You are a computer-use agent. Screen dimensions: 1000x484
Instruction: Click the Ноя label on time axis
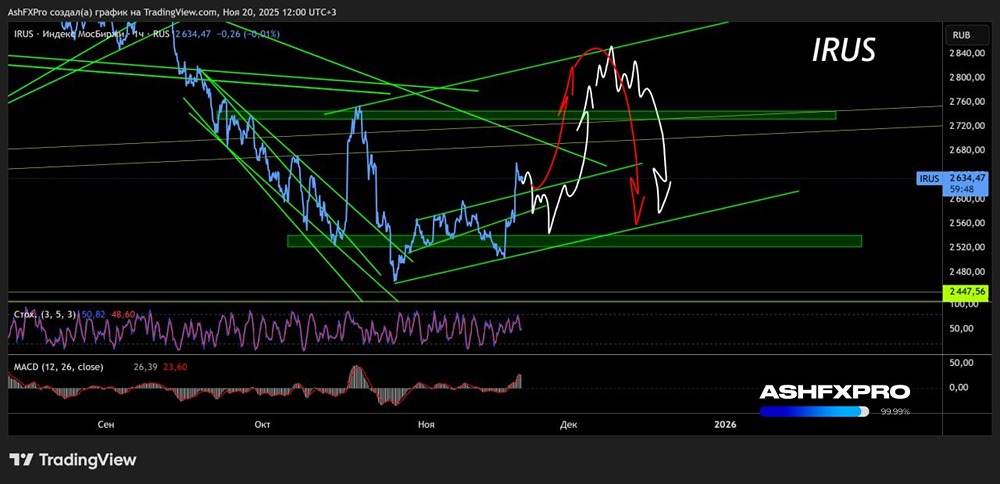pos(425,424)
